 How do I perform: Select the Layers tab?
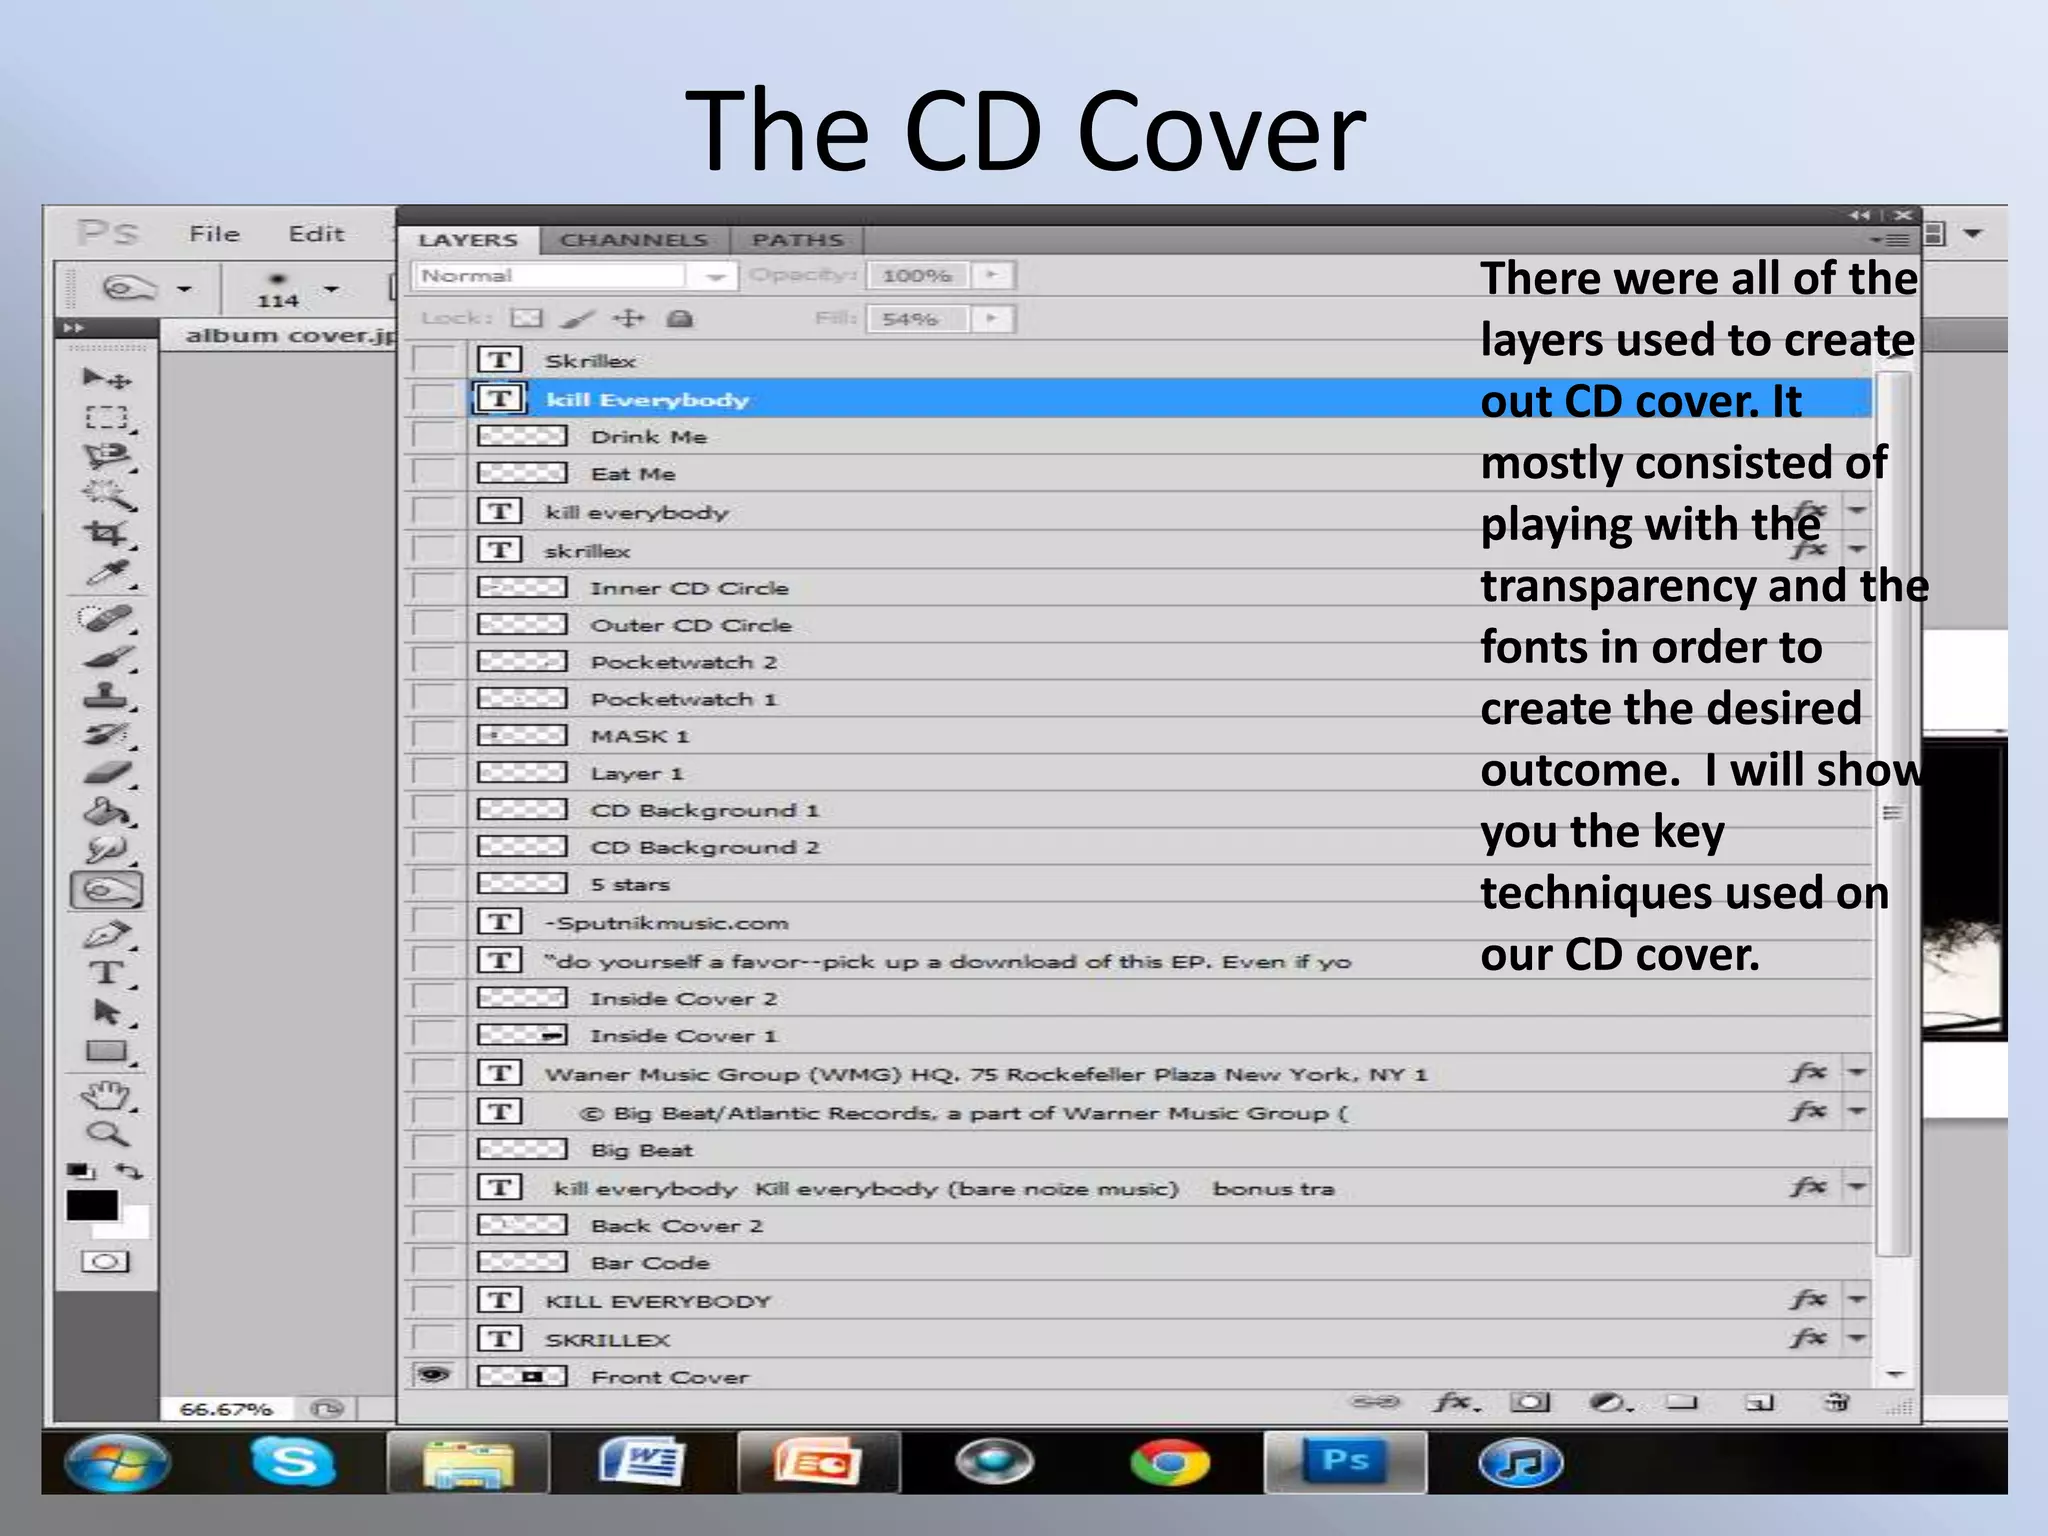[x=468, y=240]
